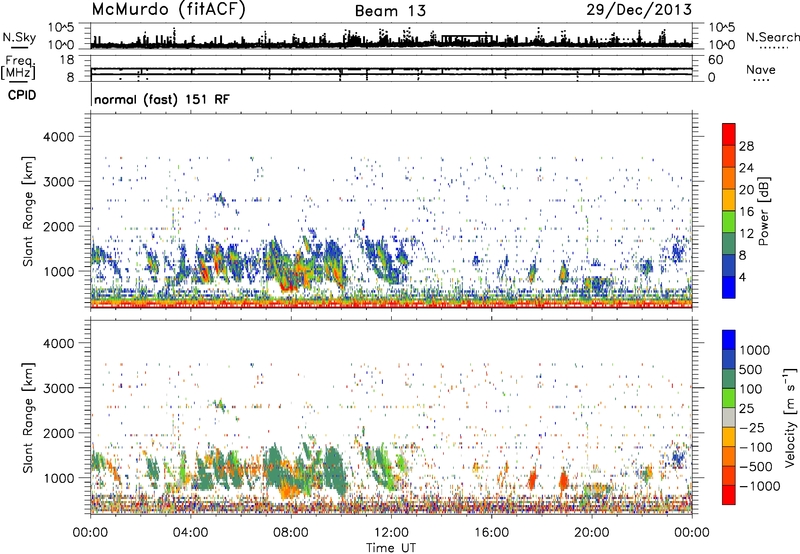Click the 3000 tick of velocity panel

pos(58,388)
